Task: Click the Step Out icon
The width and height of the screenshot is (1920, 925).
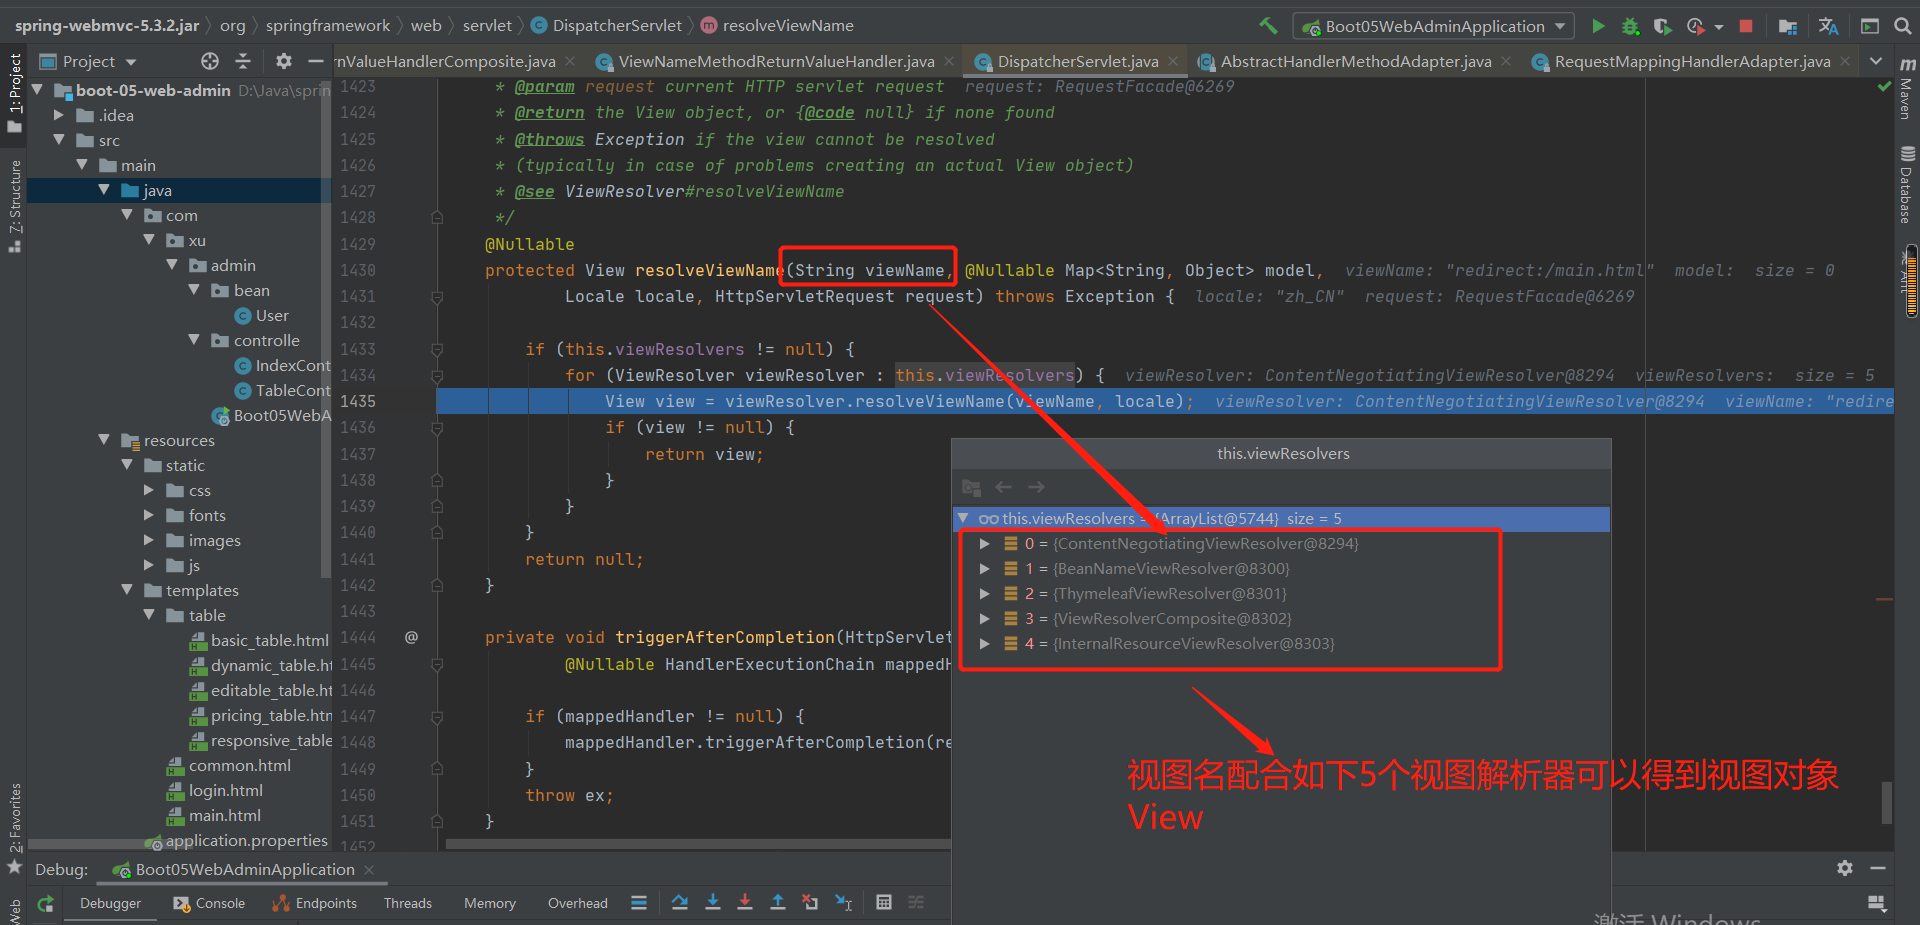Action: coord(778,903)
